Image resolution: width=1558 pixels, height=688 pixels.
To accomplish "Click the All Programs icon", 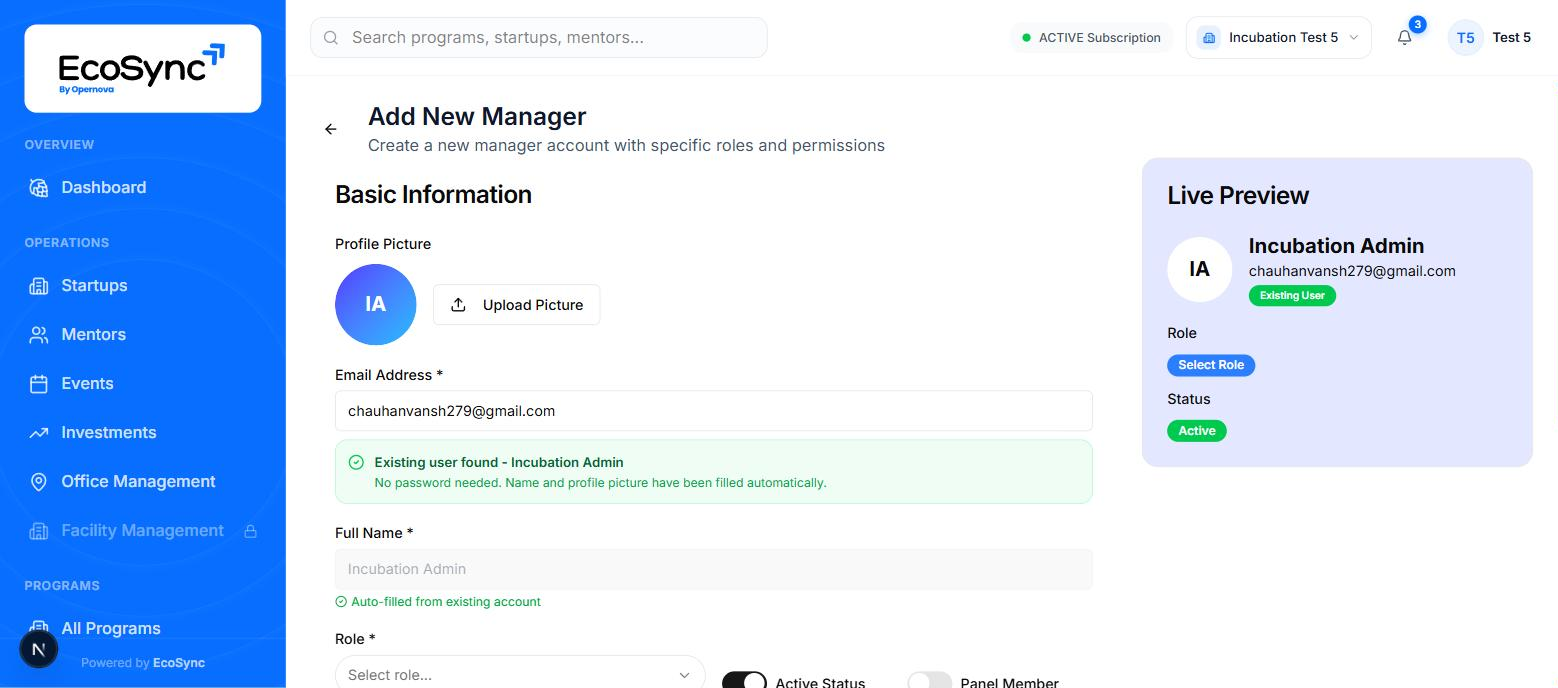I will coord(39,628).
